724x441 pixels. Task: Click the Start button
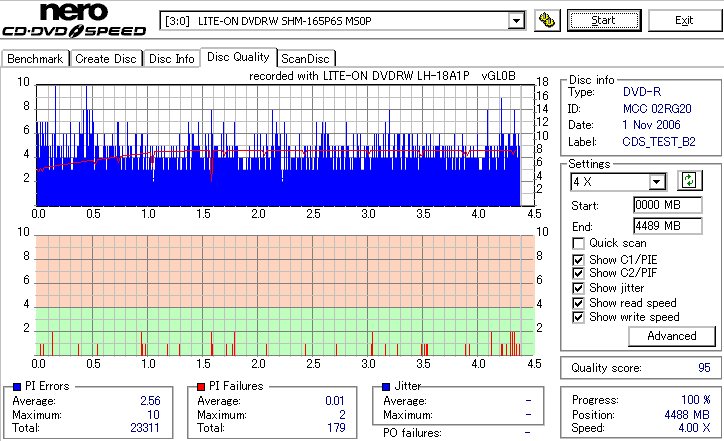604,20
